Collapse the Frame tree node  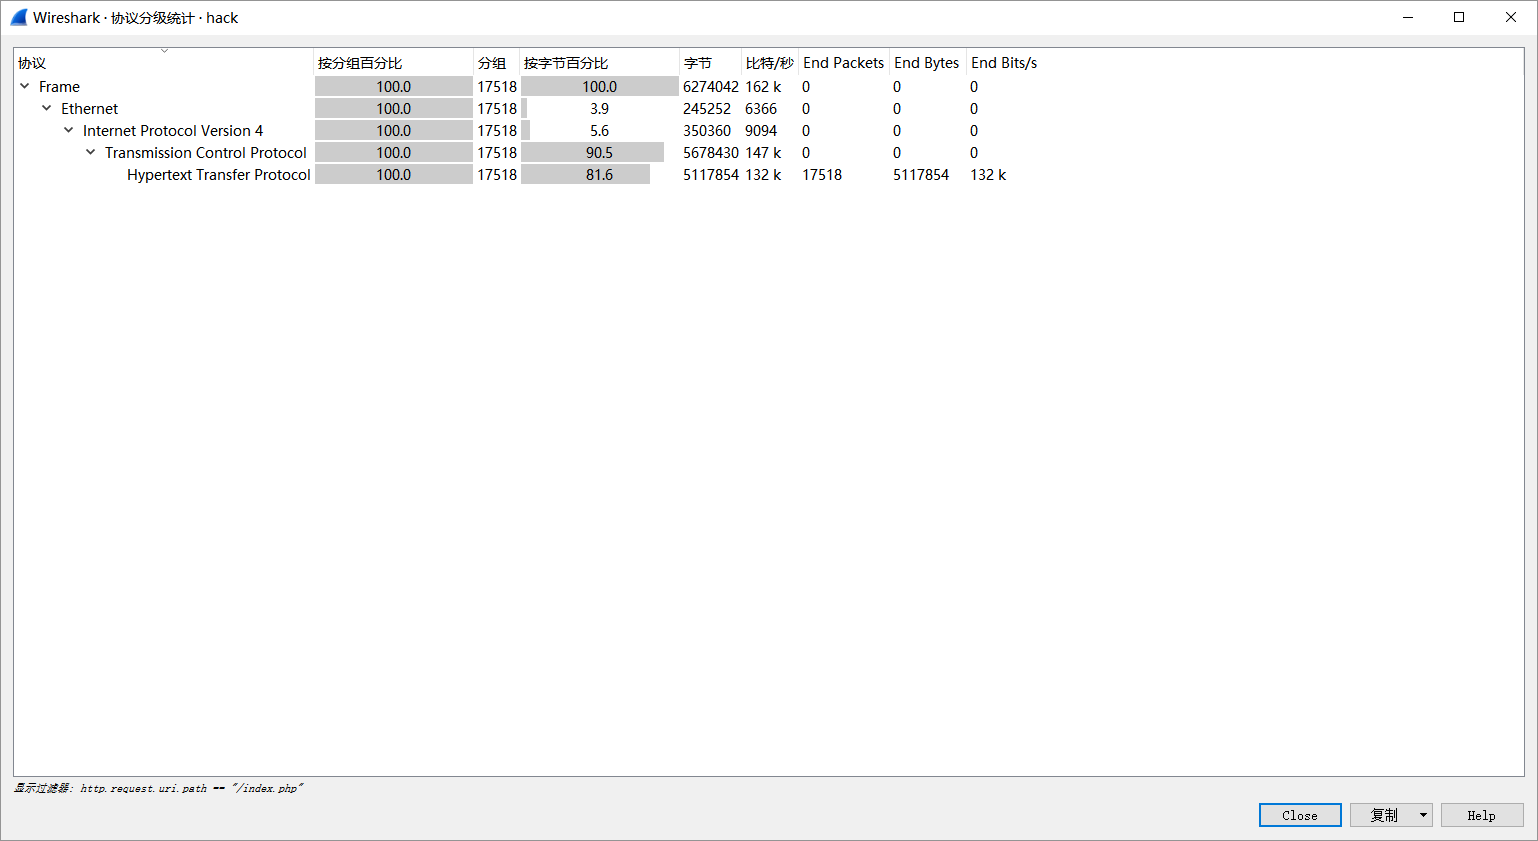point(25,87)
